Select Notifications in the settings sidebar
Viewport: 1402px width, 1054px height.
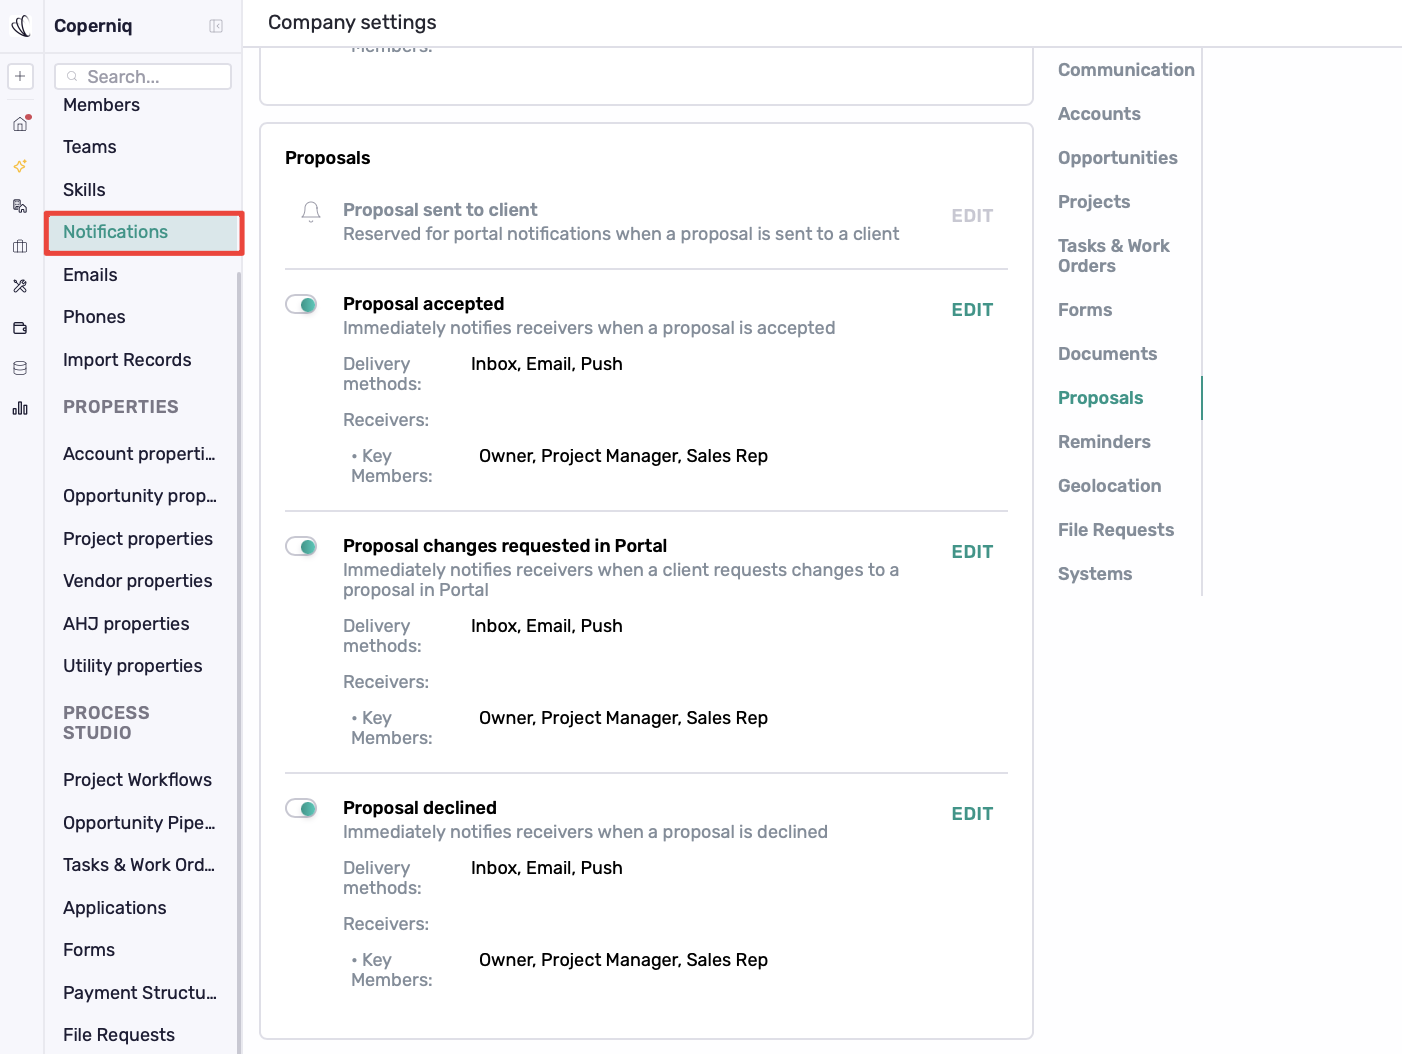pos(144,232)
